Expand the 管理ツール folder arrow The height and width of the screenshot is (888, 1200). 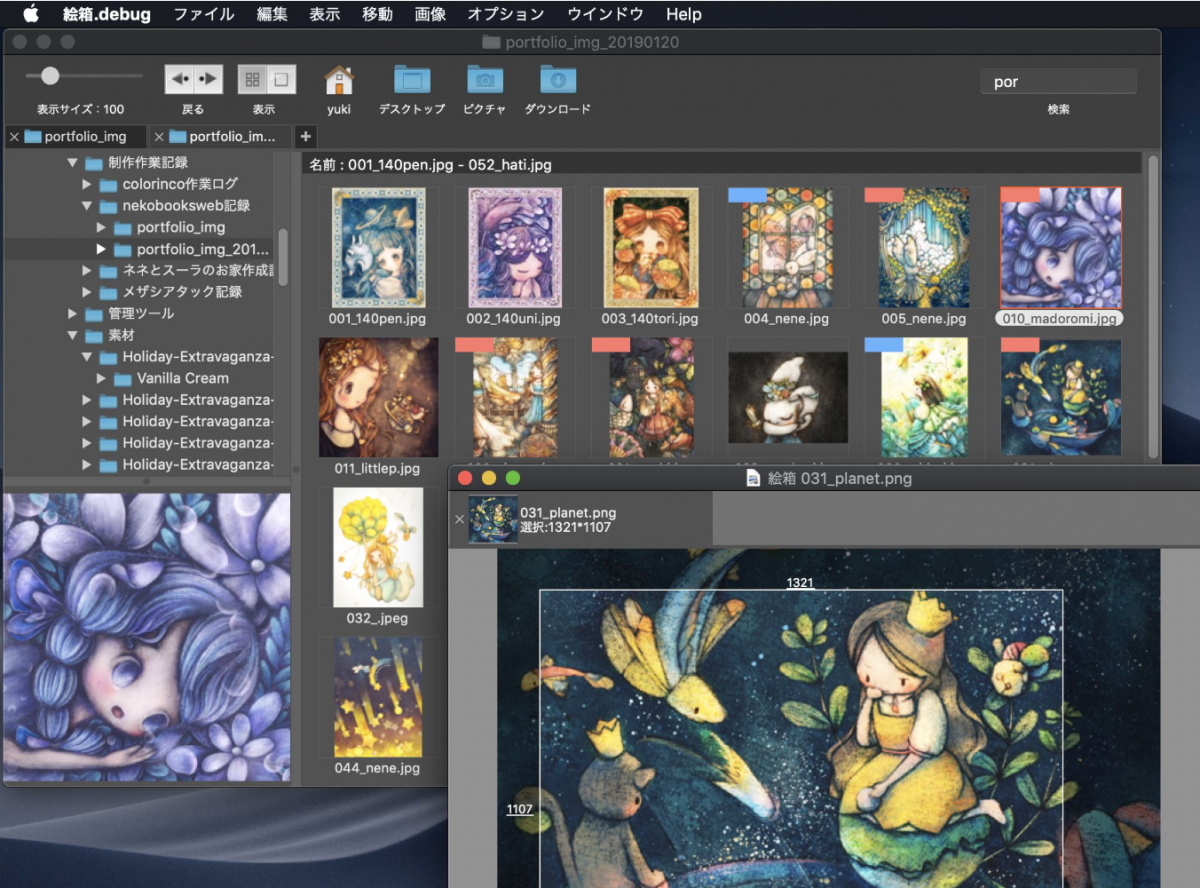(72, 313)
